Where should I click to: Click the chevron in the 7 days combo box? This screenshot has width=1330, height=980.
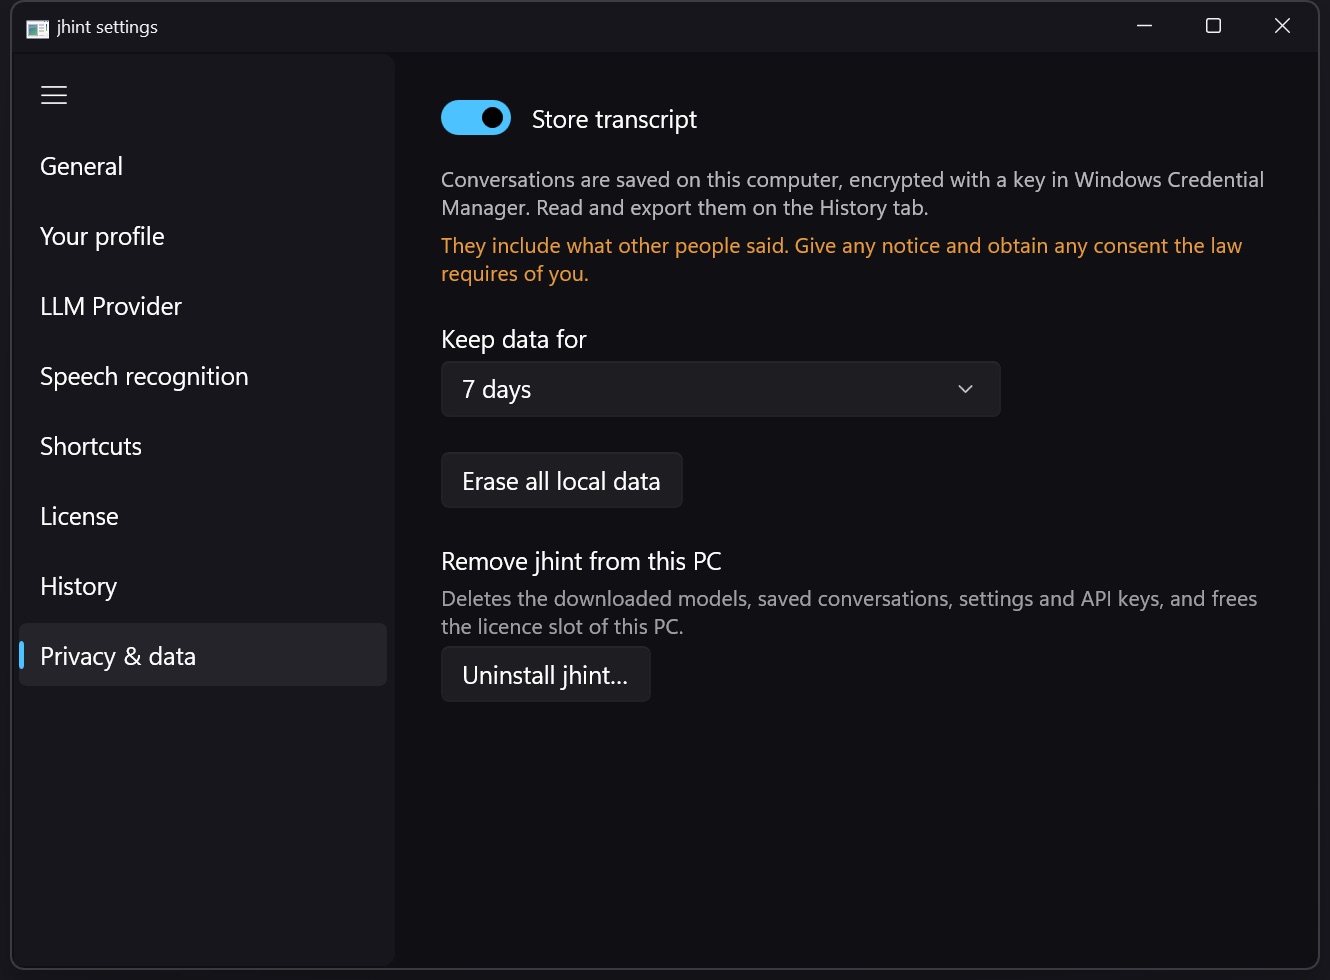tap(965, 389)
